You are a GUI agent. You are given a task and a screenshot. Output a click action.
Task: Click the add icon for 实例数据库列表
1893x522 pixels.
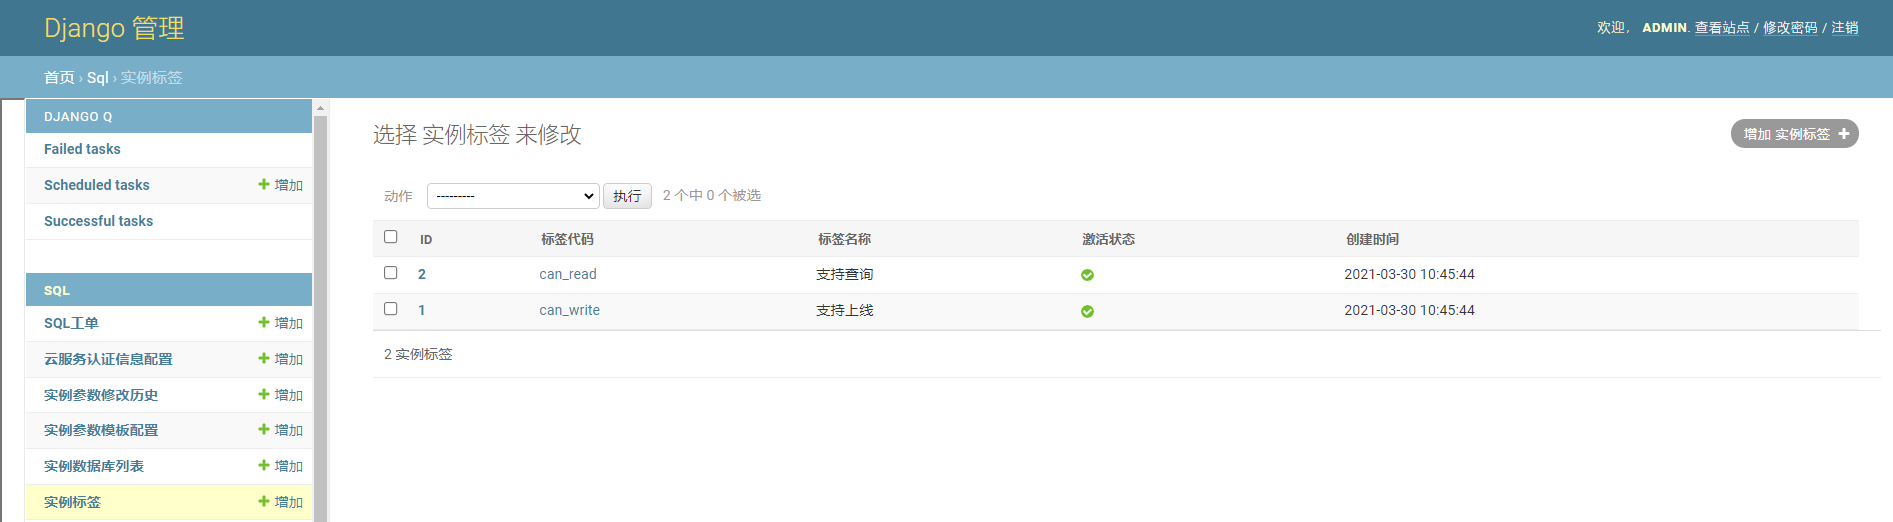(x=264, y=465)
